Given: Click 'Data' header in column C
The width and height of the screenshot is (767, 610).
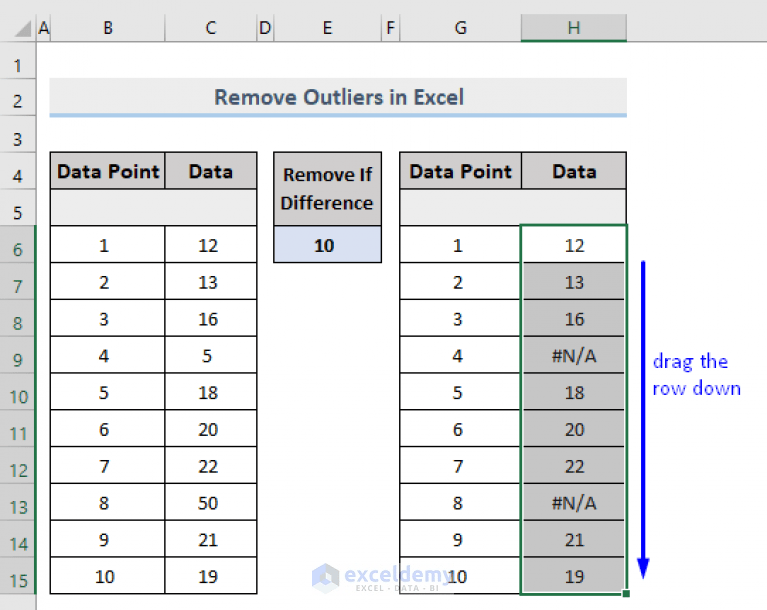Looking at the screenshot, I should 211,171.
